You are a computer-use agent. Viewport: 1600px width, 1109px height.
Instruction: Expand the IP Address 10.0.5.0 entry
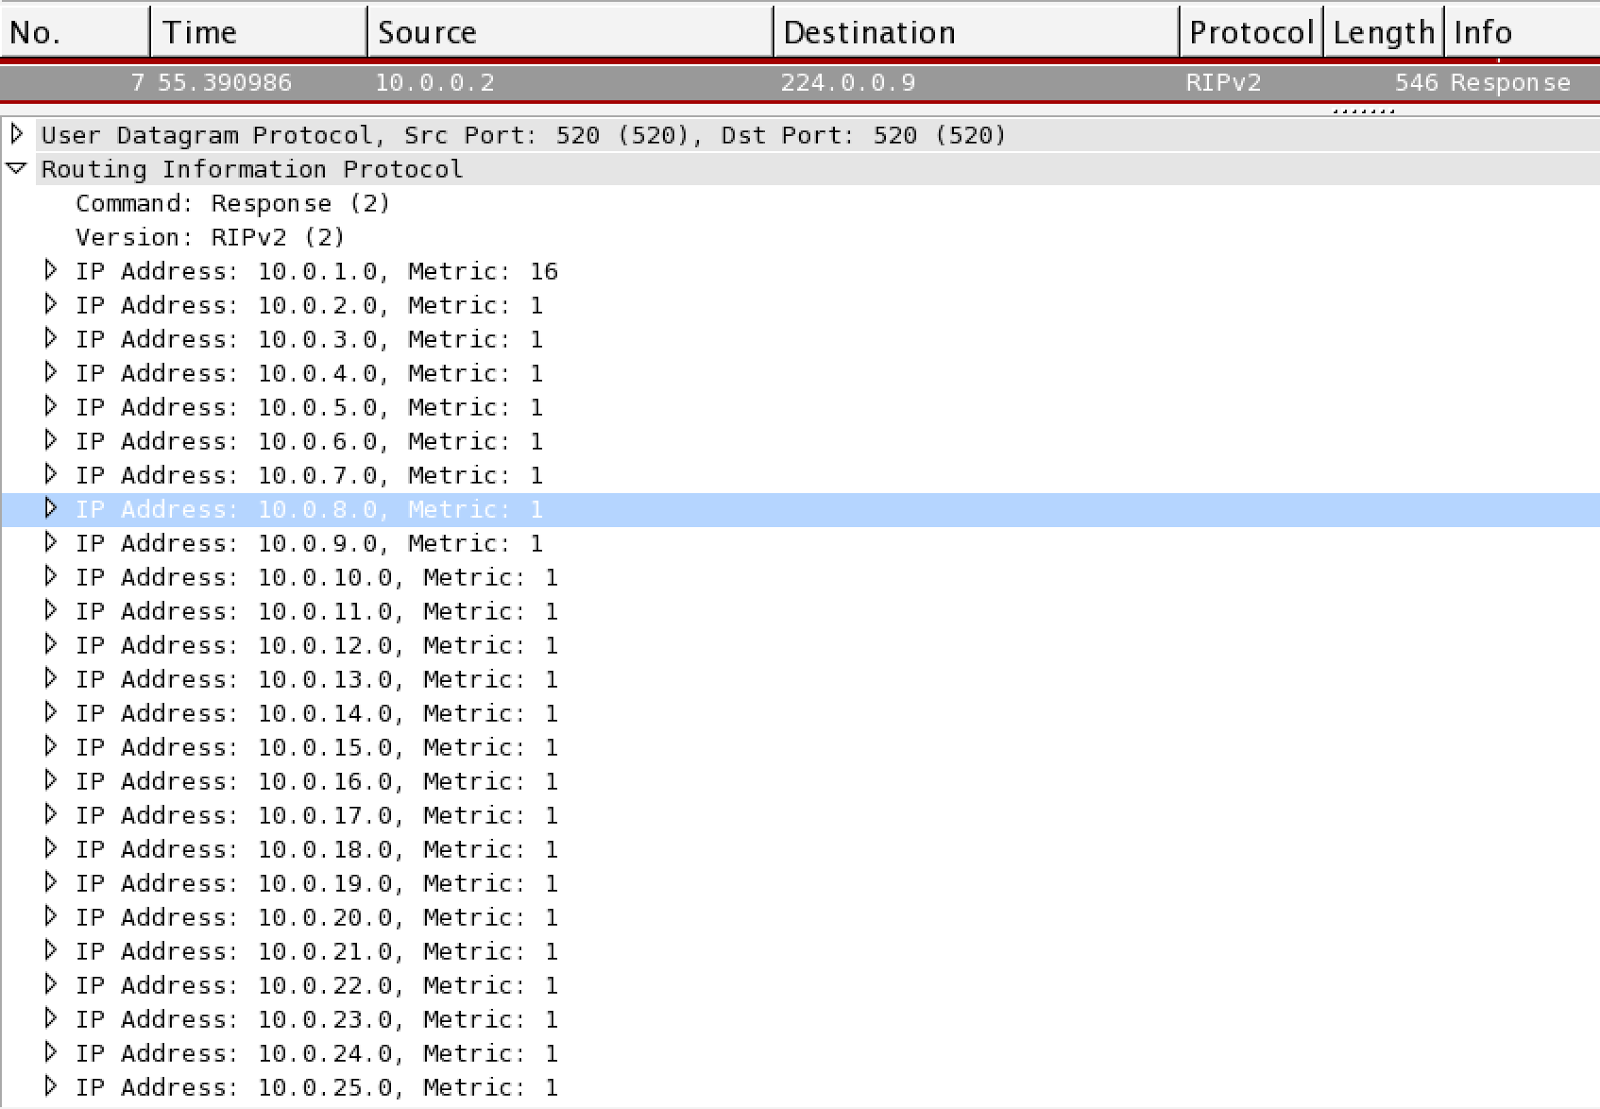[x=50, y=407]
